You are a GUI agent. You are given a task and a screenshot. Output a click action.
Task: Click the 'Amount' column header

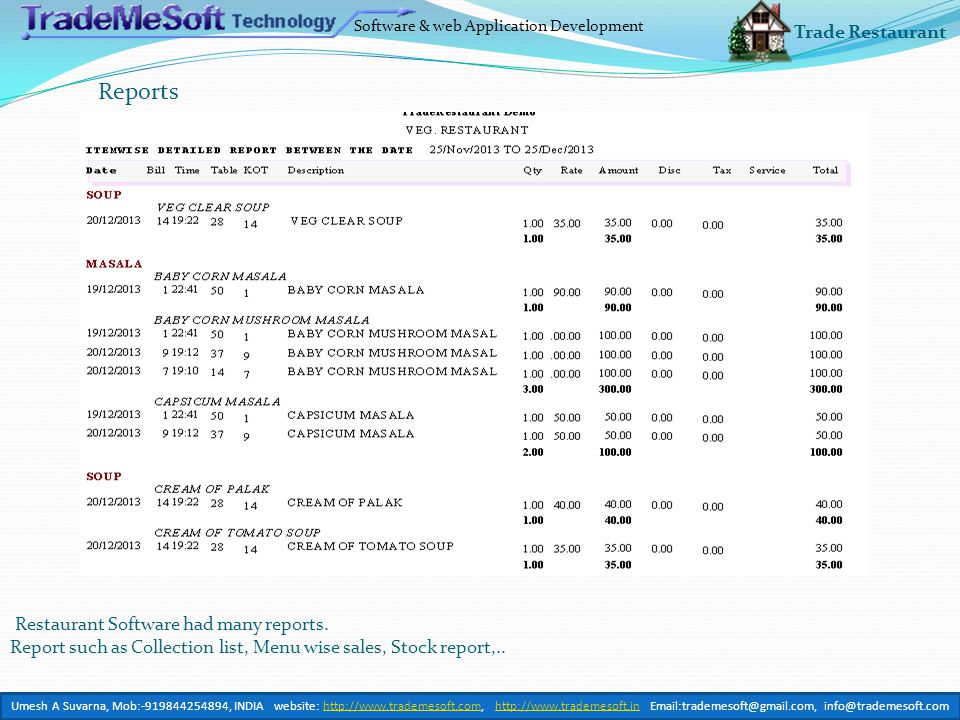point(618,170)
